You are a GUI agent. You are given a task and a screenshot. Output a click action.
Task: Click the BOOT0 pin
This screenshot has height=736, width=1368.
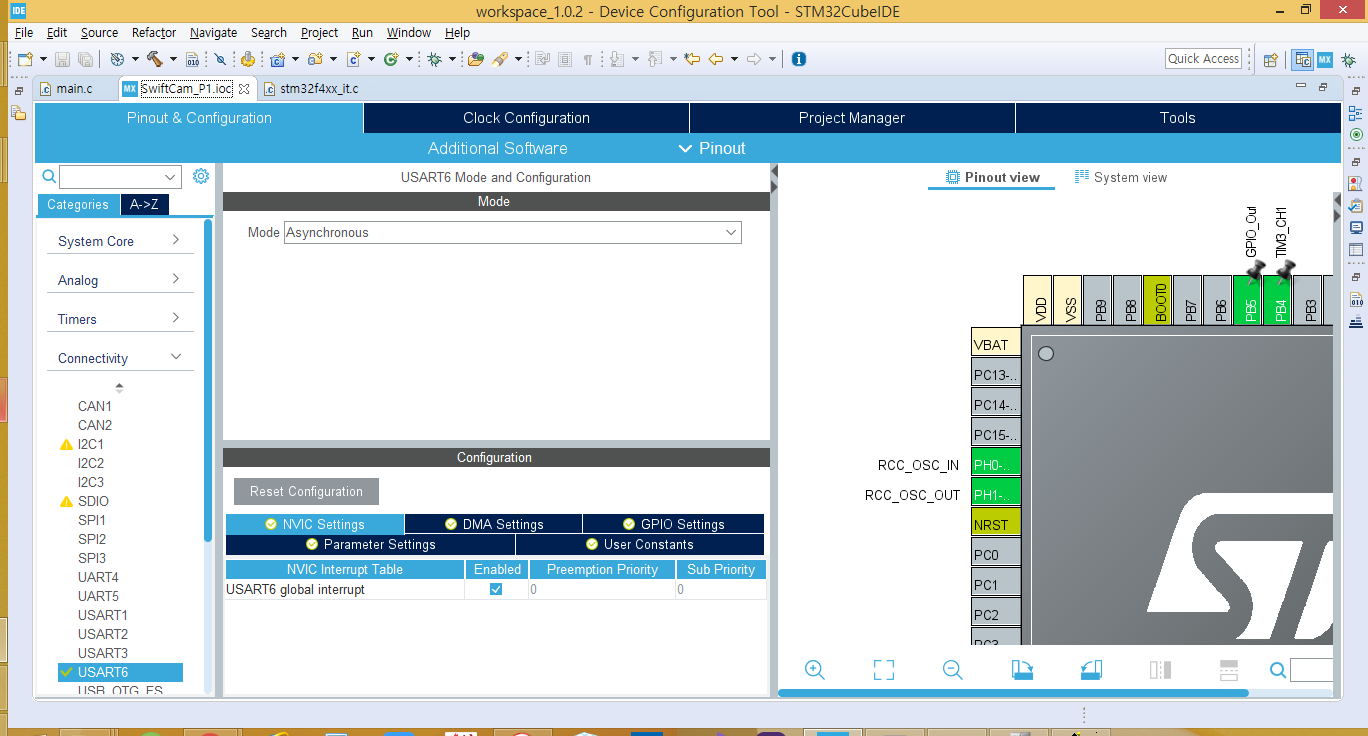point(1160,300)
